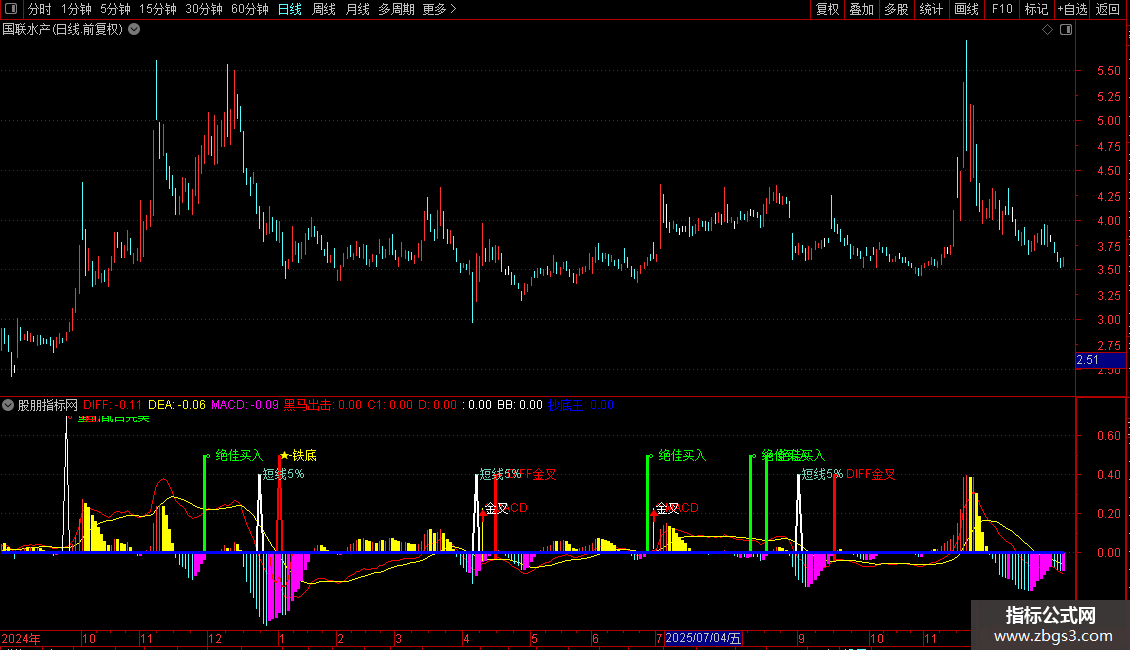The height and width of the screenshot is (650, 1130).
Task: Click the 2024年 label on time axis
Action: click(21, 638)
